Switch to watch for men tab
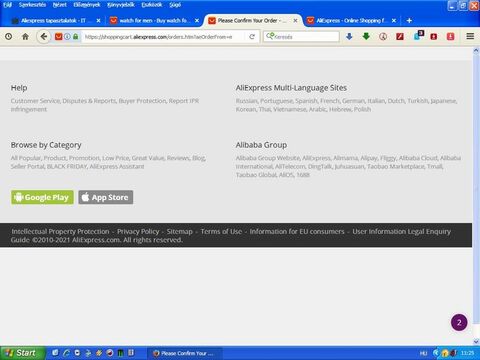The height and width of the screenshot is (360, 480). 155,21
